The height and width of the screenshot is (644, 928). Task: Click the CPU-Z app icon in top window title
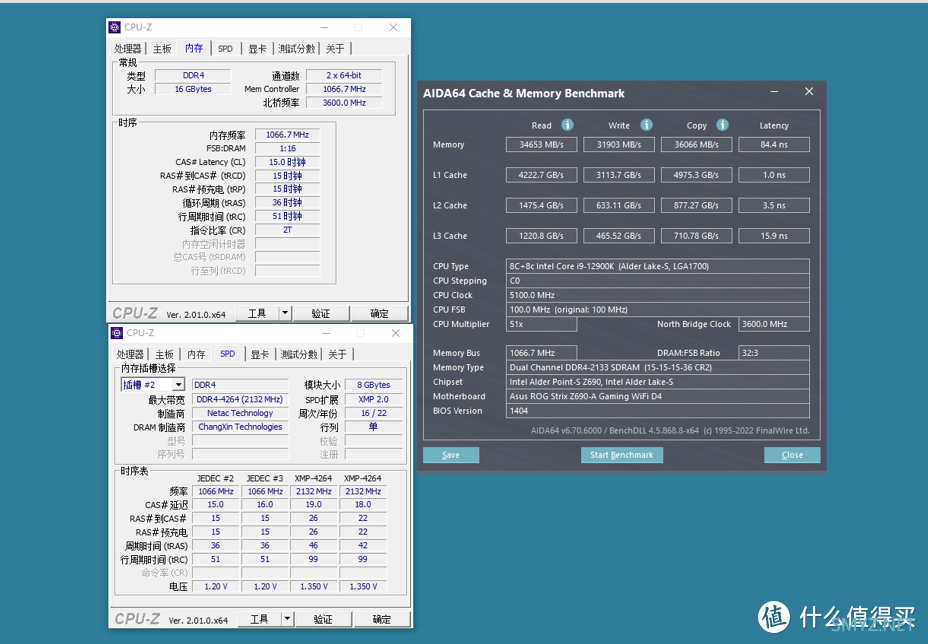[x=115, y=27]
